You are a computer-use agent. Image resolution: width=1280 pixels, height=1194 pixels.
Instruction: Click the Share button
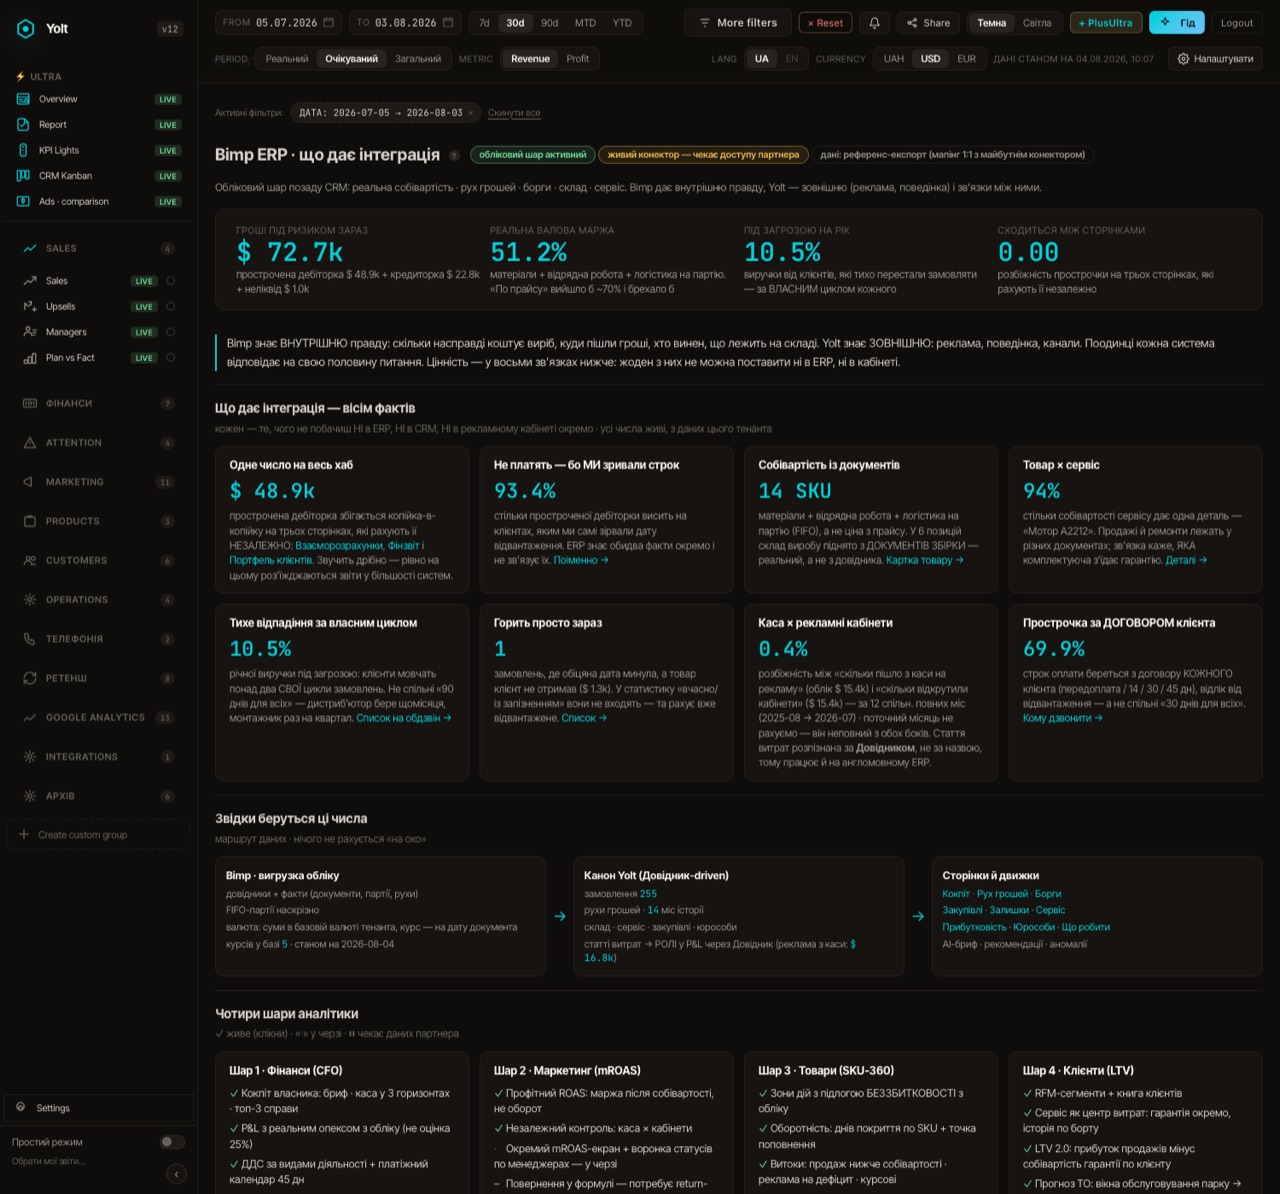(x=928, y=23)
